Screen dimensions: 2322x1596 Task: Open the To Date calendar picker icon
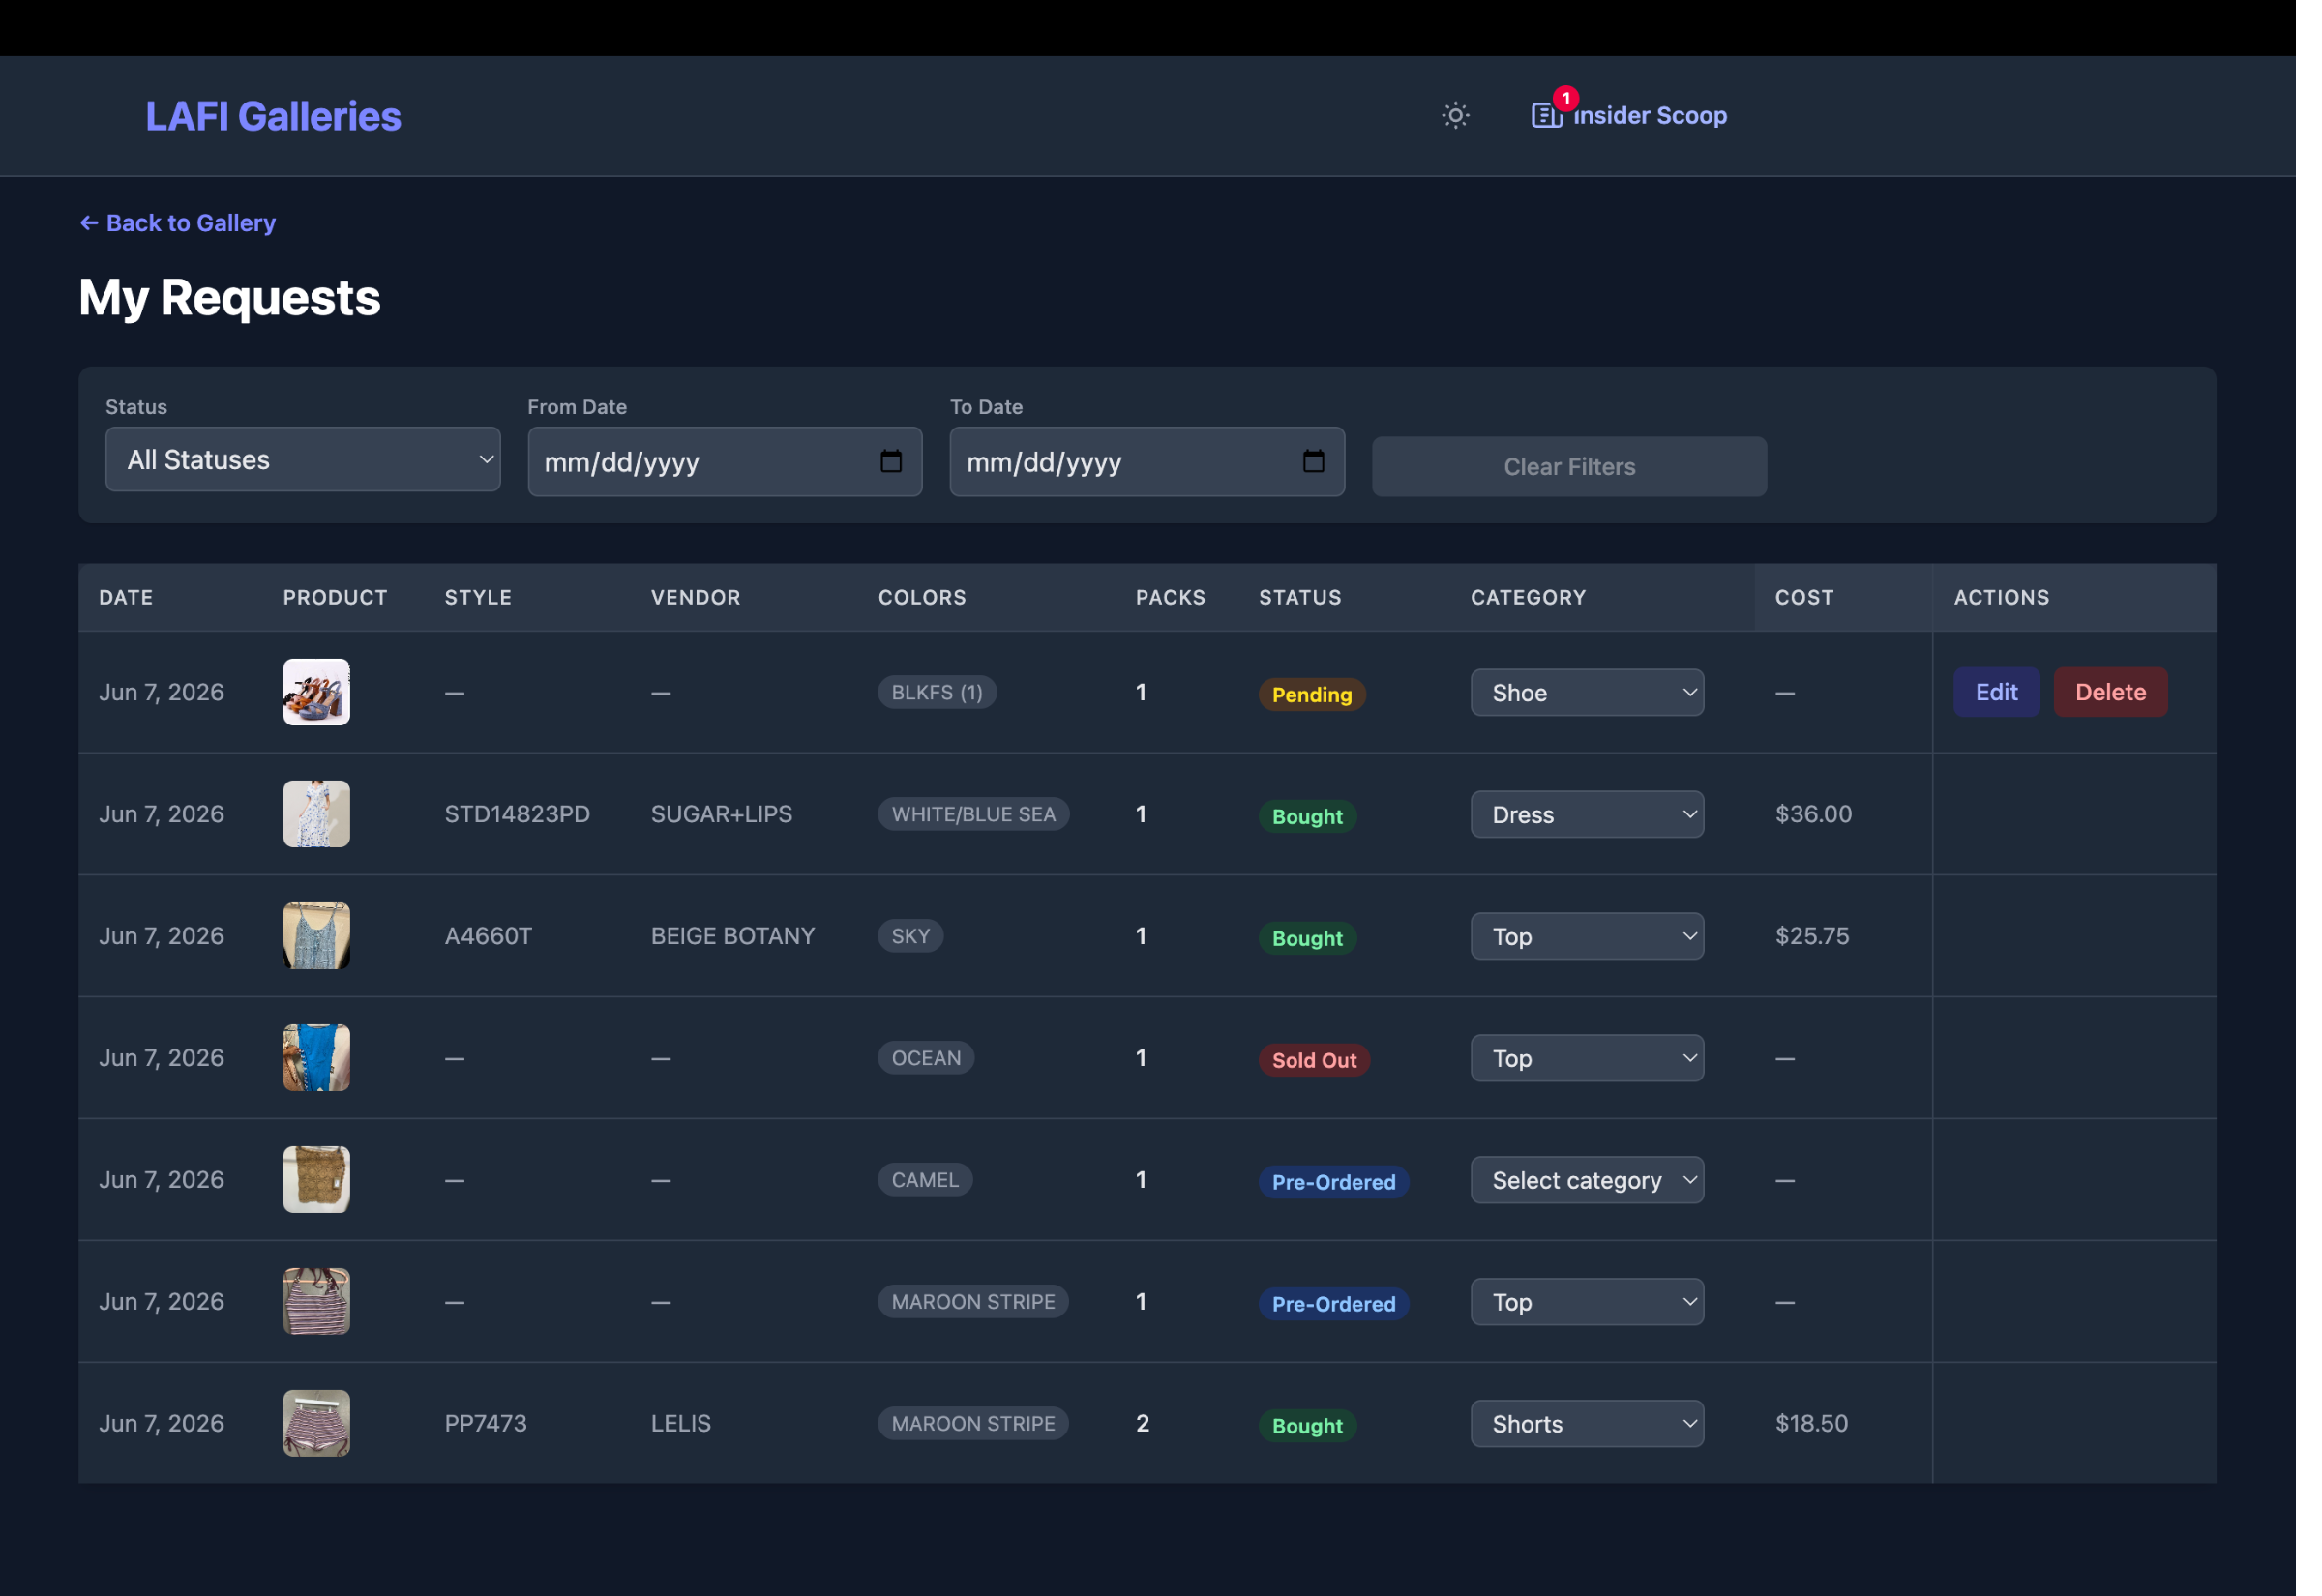coord(1314,461)
